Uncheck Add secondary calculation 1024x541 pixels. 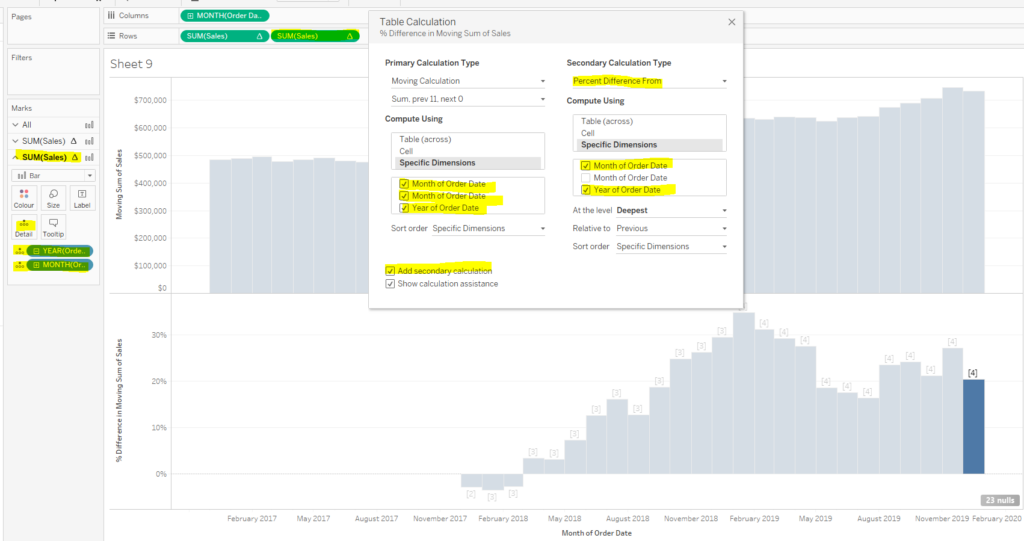[x=390, y=271]
